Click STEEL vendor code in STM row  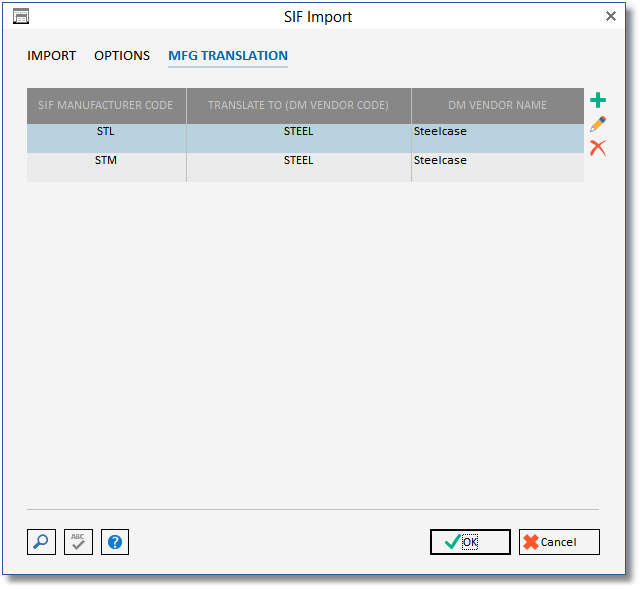click(299, 167)
